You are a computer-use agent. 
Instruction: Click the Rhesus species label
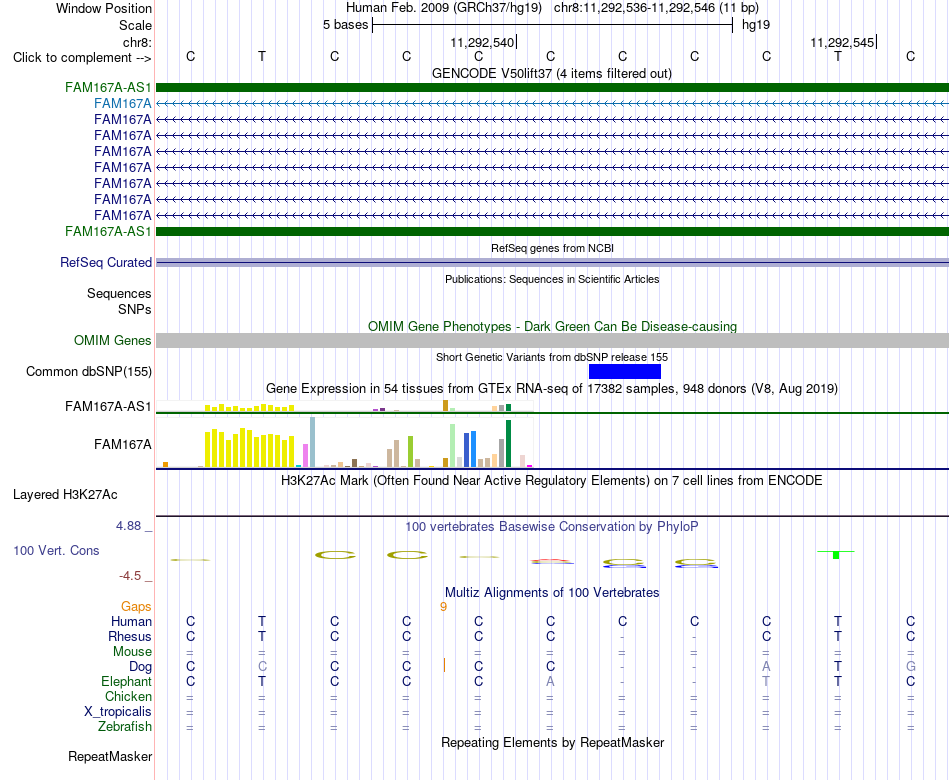click(x=130, y=636)
